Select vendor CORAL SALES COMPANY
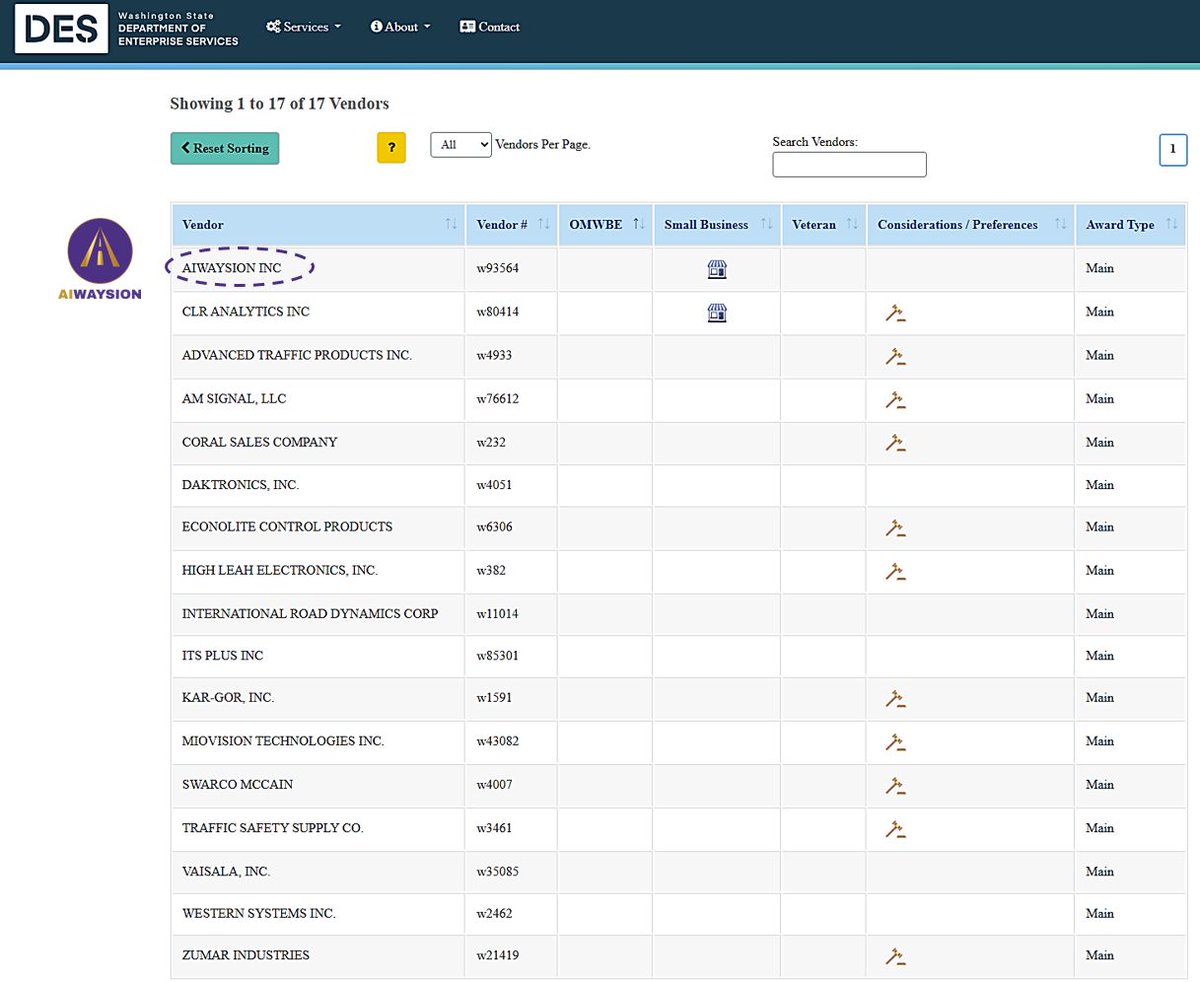 click(x=260, y=442)
